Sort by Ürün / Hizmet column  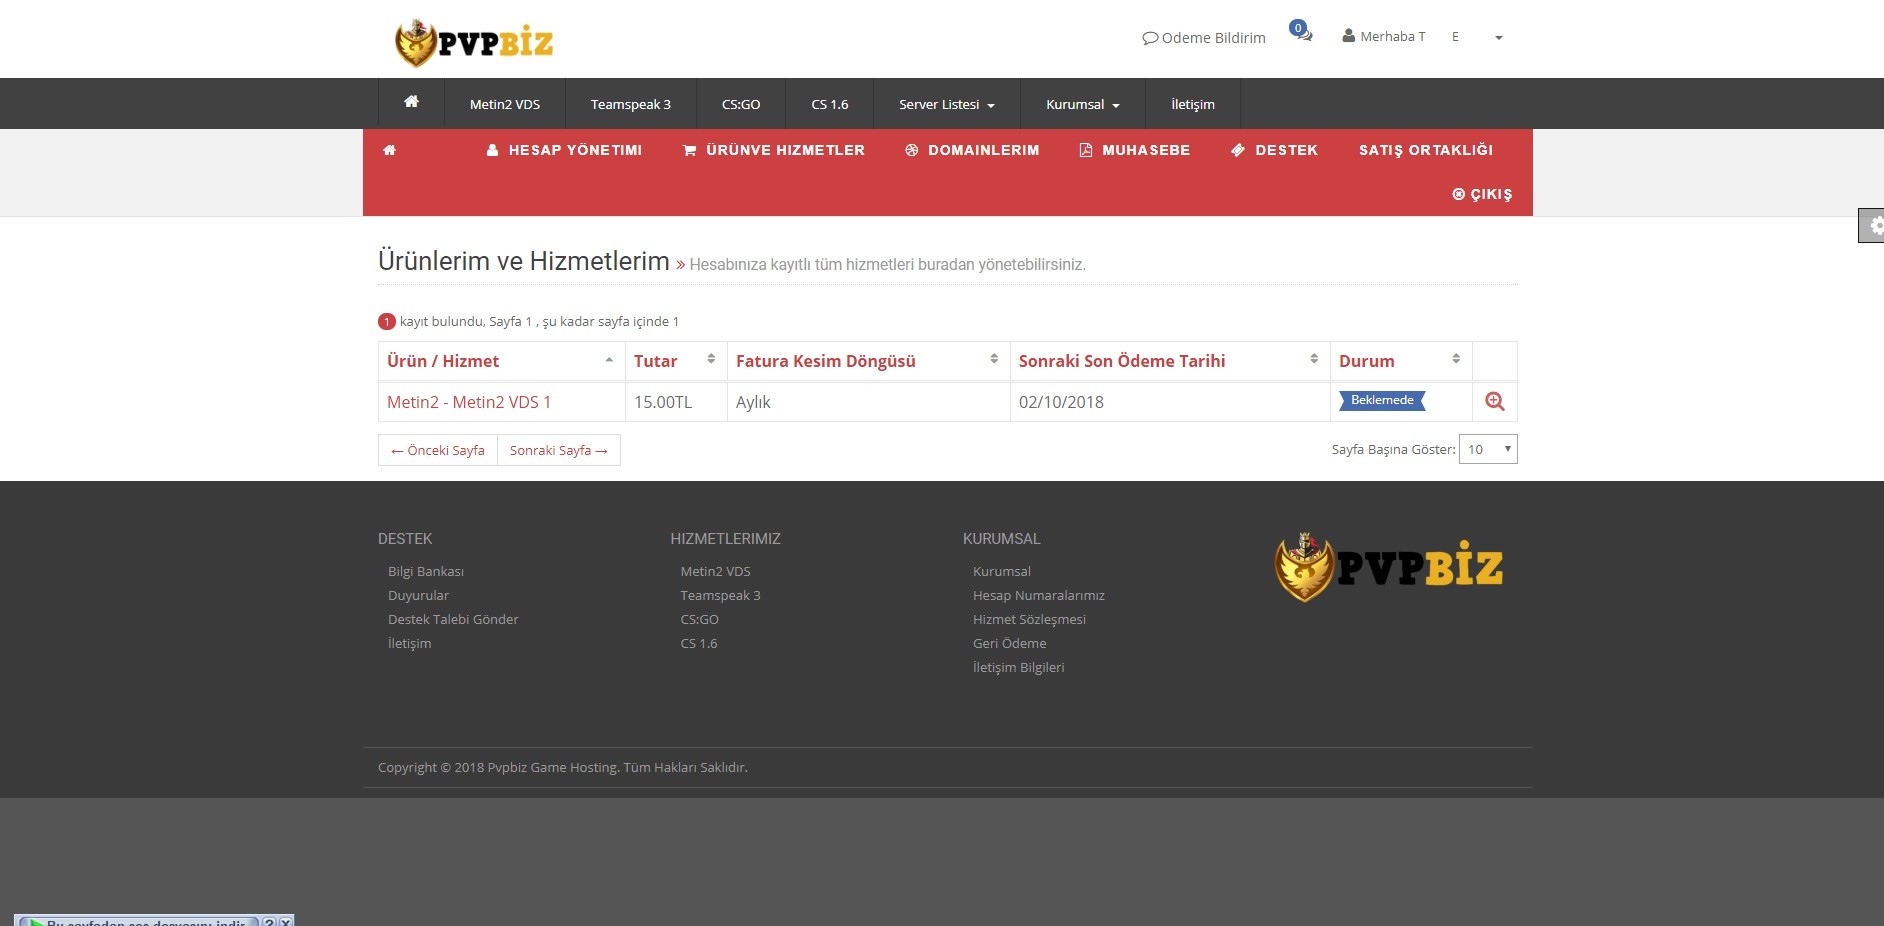[x=501, y=361]
